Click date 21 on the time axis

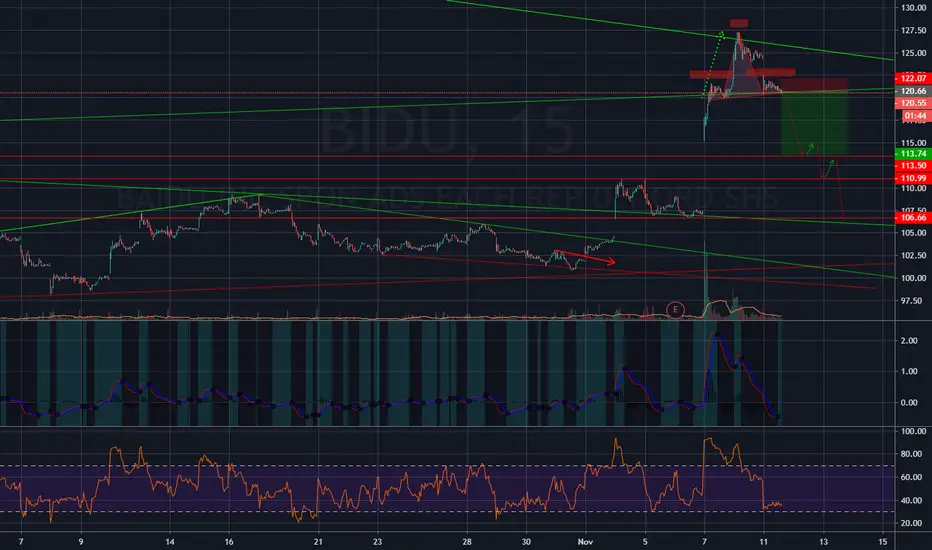319,542
